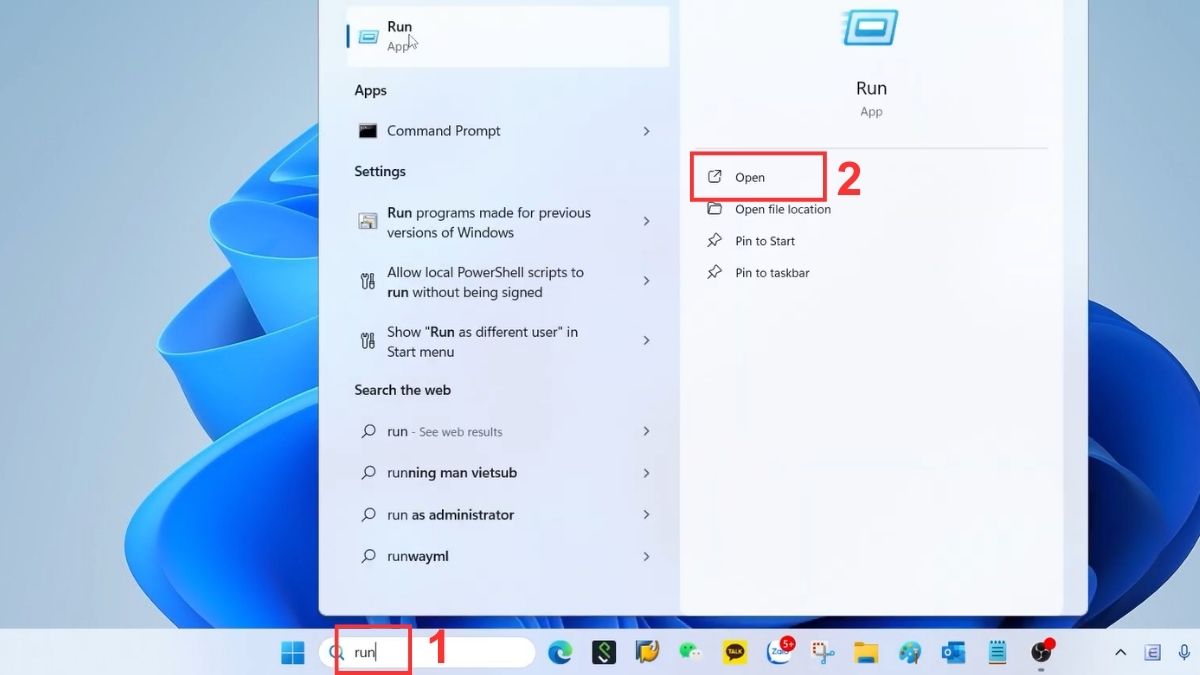Image resolution: width=1200 pixels, height=675 pixels.
Task: Click the microphone icon in system tray
Action: click(x=1185, y=653)
